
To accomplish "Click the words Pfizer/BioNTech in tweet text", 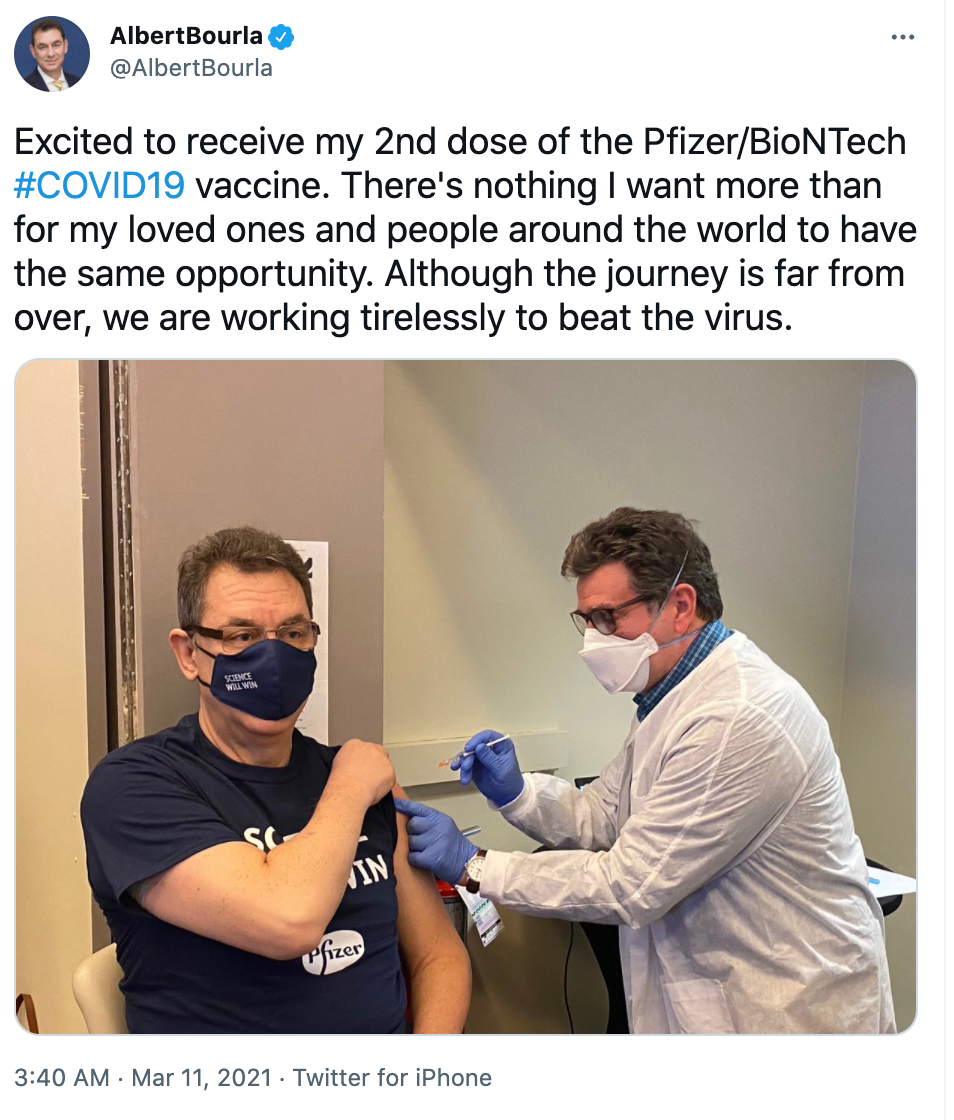I will coord(775,141).
